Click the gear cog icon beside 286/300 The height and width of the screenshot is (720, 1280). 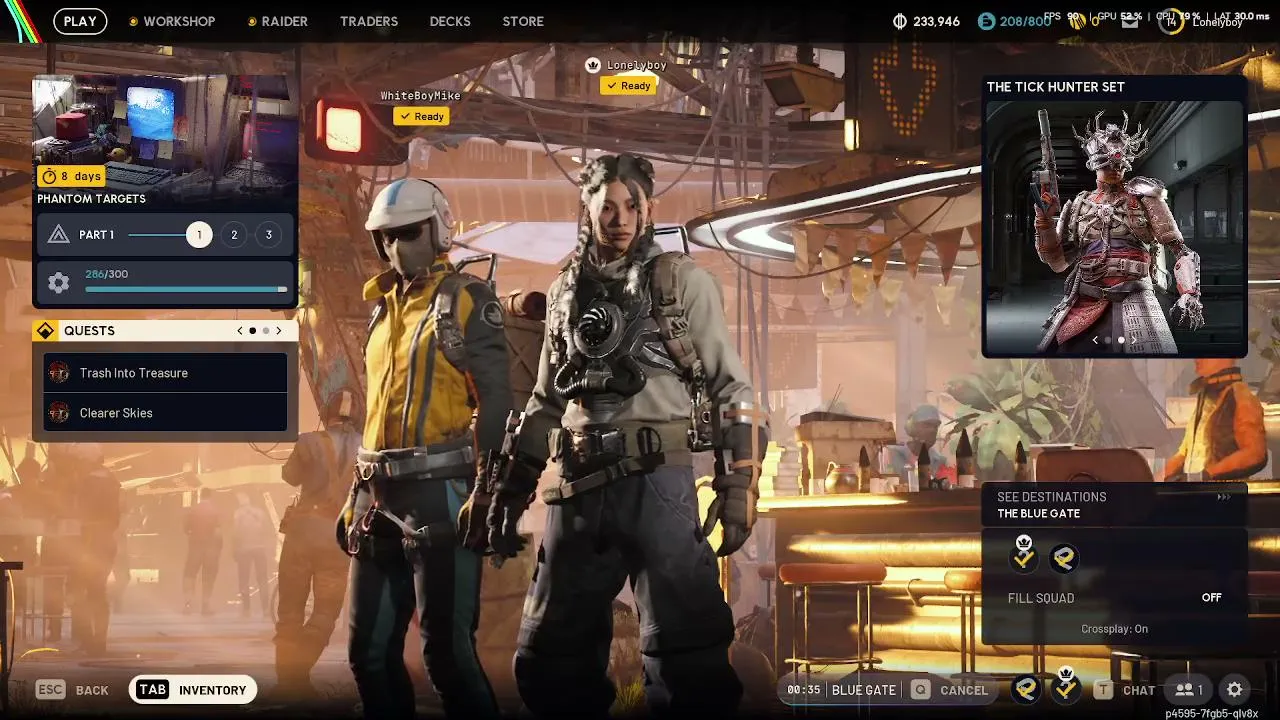click(59, 283)
